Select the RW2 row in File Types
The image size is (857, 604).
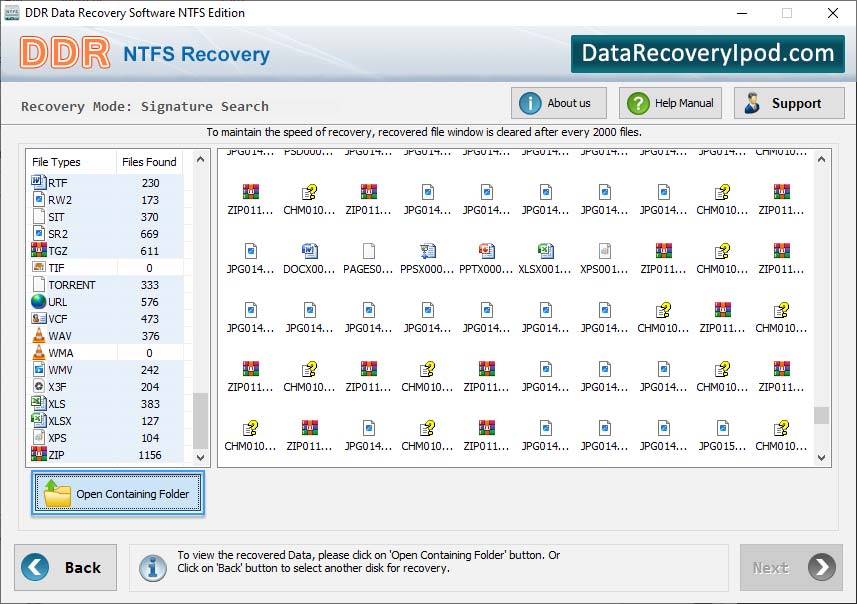pyautogui.click(x=106, y=200)
